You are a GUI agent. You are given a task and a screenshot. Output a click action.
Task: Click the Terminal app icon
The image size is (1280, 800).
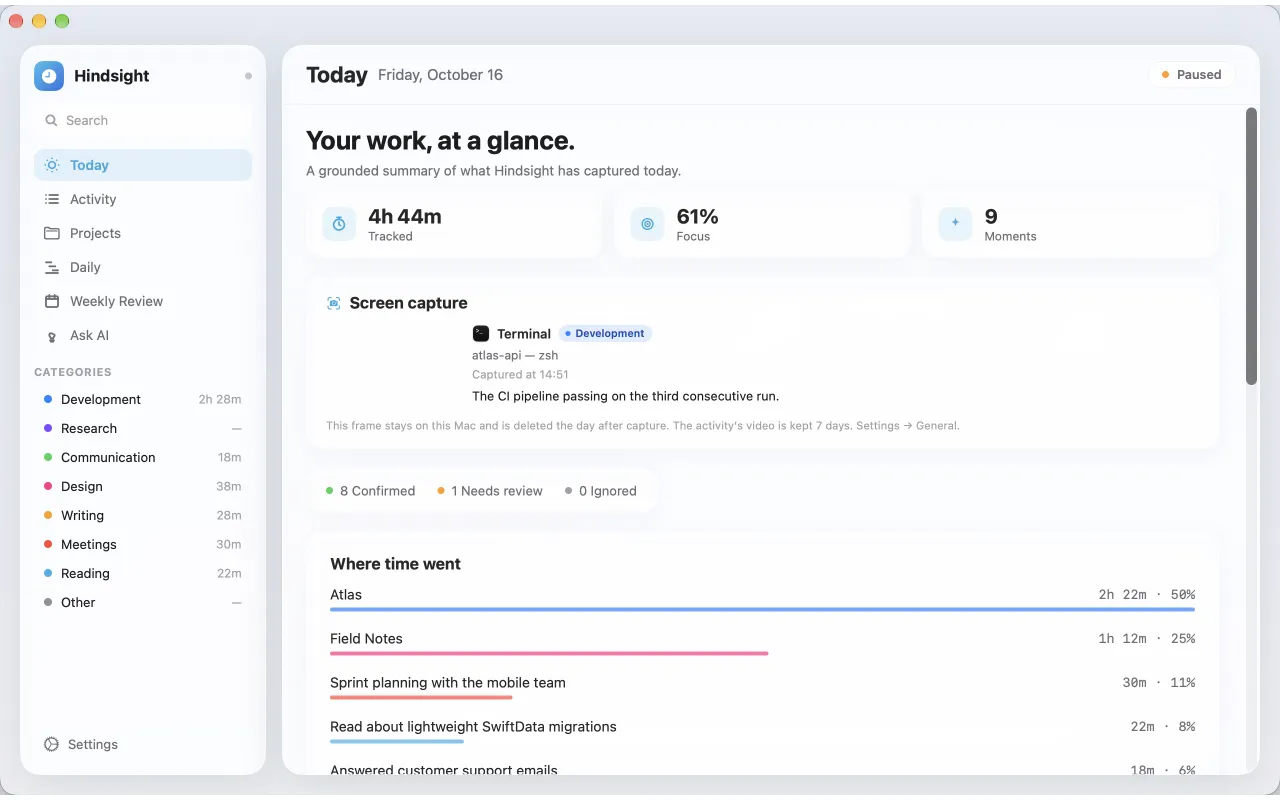481,334
